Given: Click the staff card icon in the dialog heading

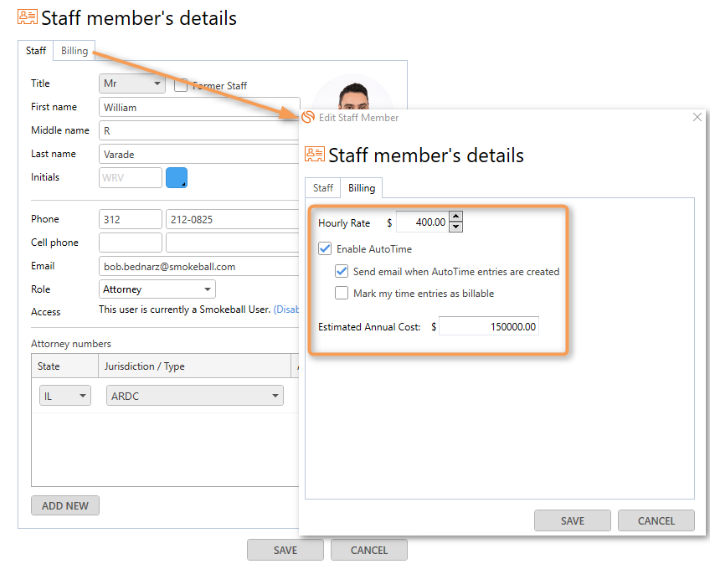Looking at the screenshot, I should click(x=315, y=154).
